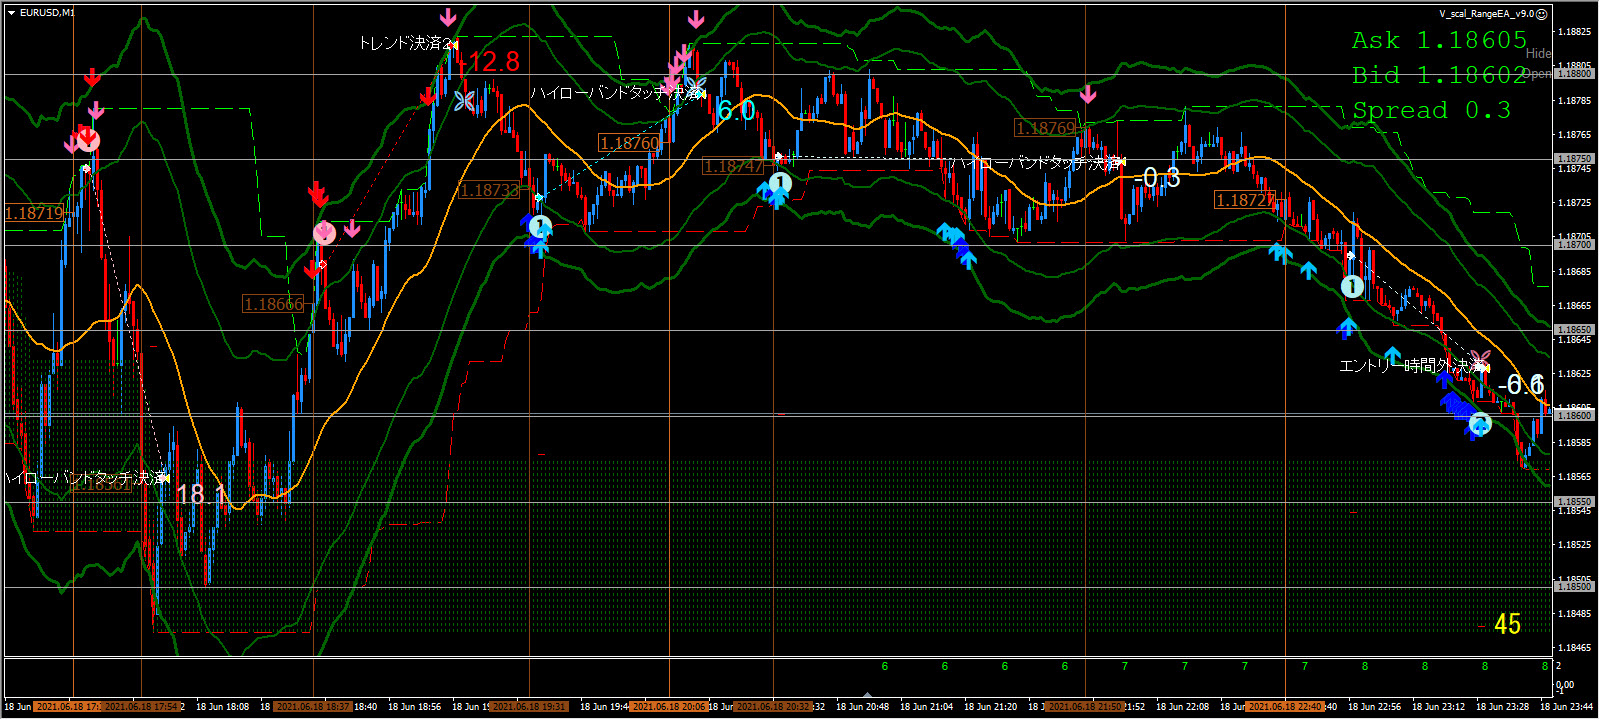This screenshot has width=1600, height=720.
Task: Click the 1.18750 price level tag
Action: click(x=1573, y=159)
